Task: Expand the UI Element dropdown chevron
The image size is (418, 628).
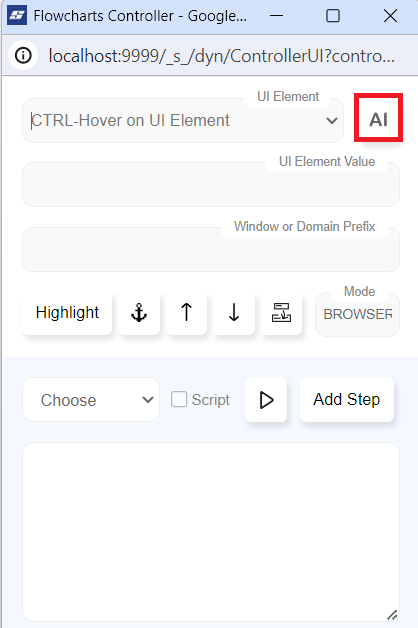Action: pyautogui.click(x=332, y=120)
